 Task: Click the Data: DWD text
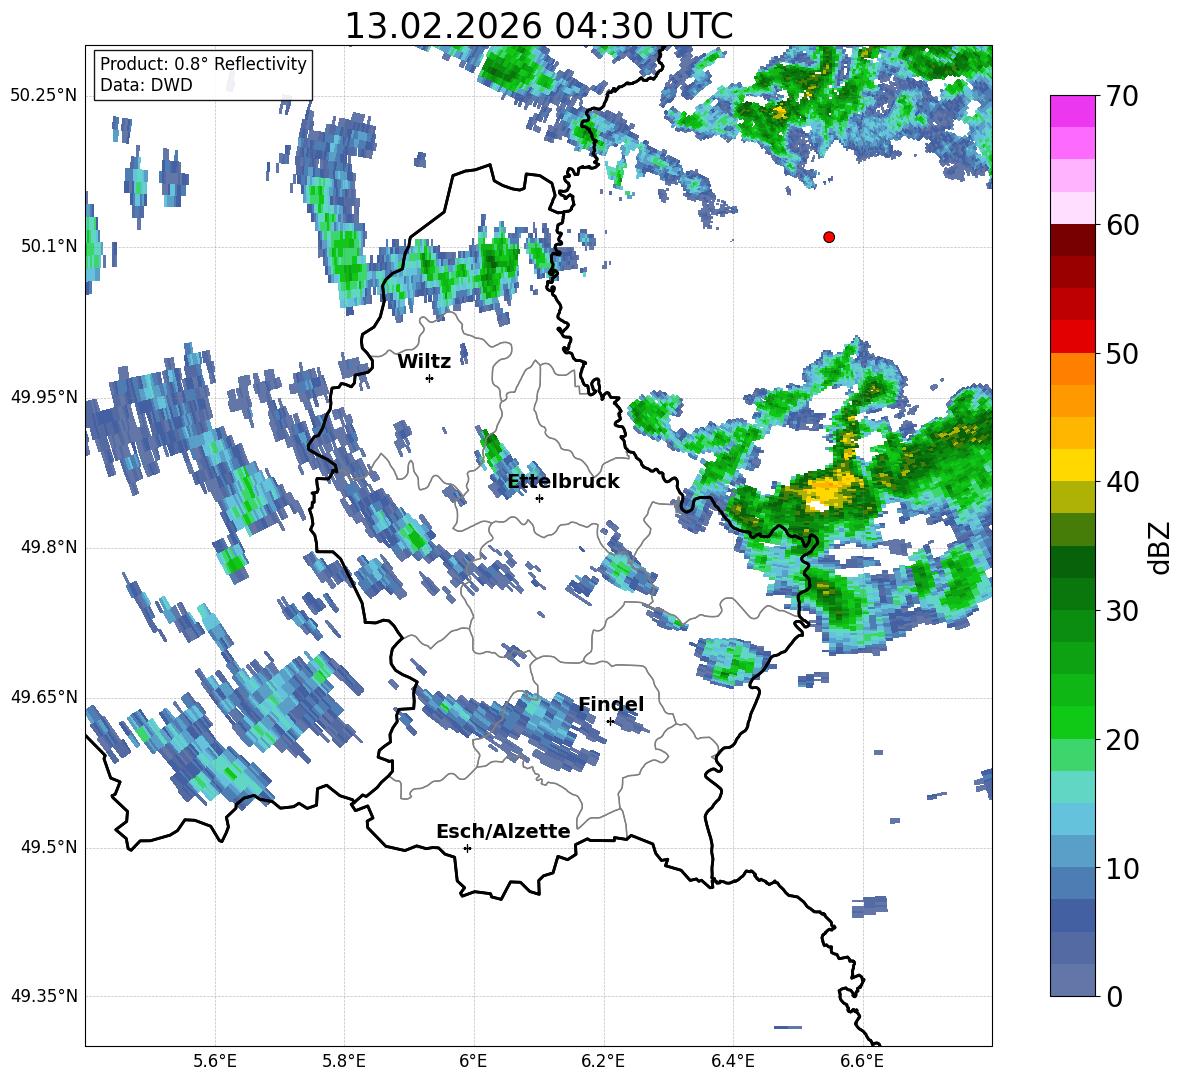pyautogui.click(x=146, y=85)
